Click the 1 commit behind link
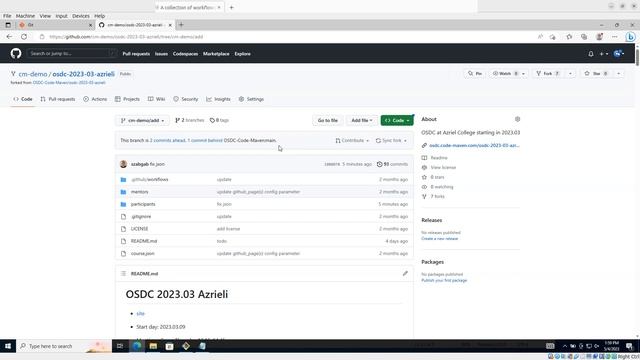The width and height of the screenshot is (640, 360). 205,140
